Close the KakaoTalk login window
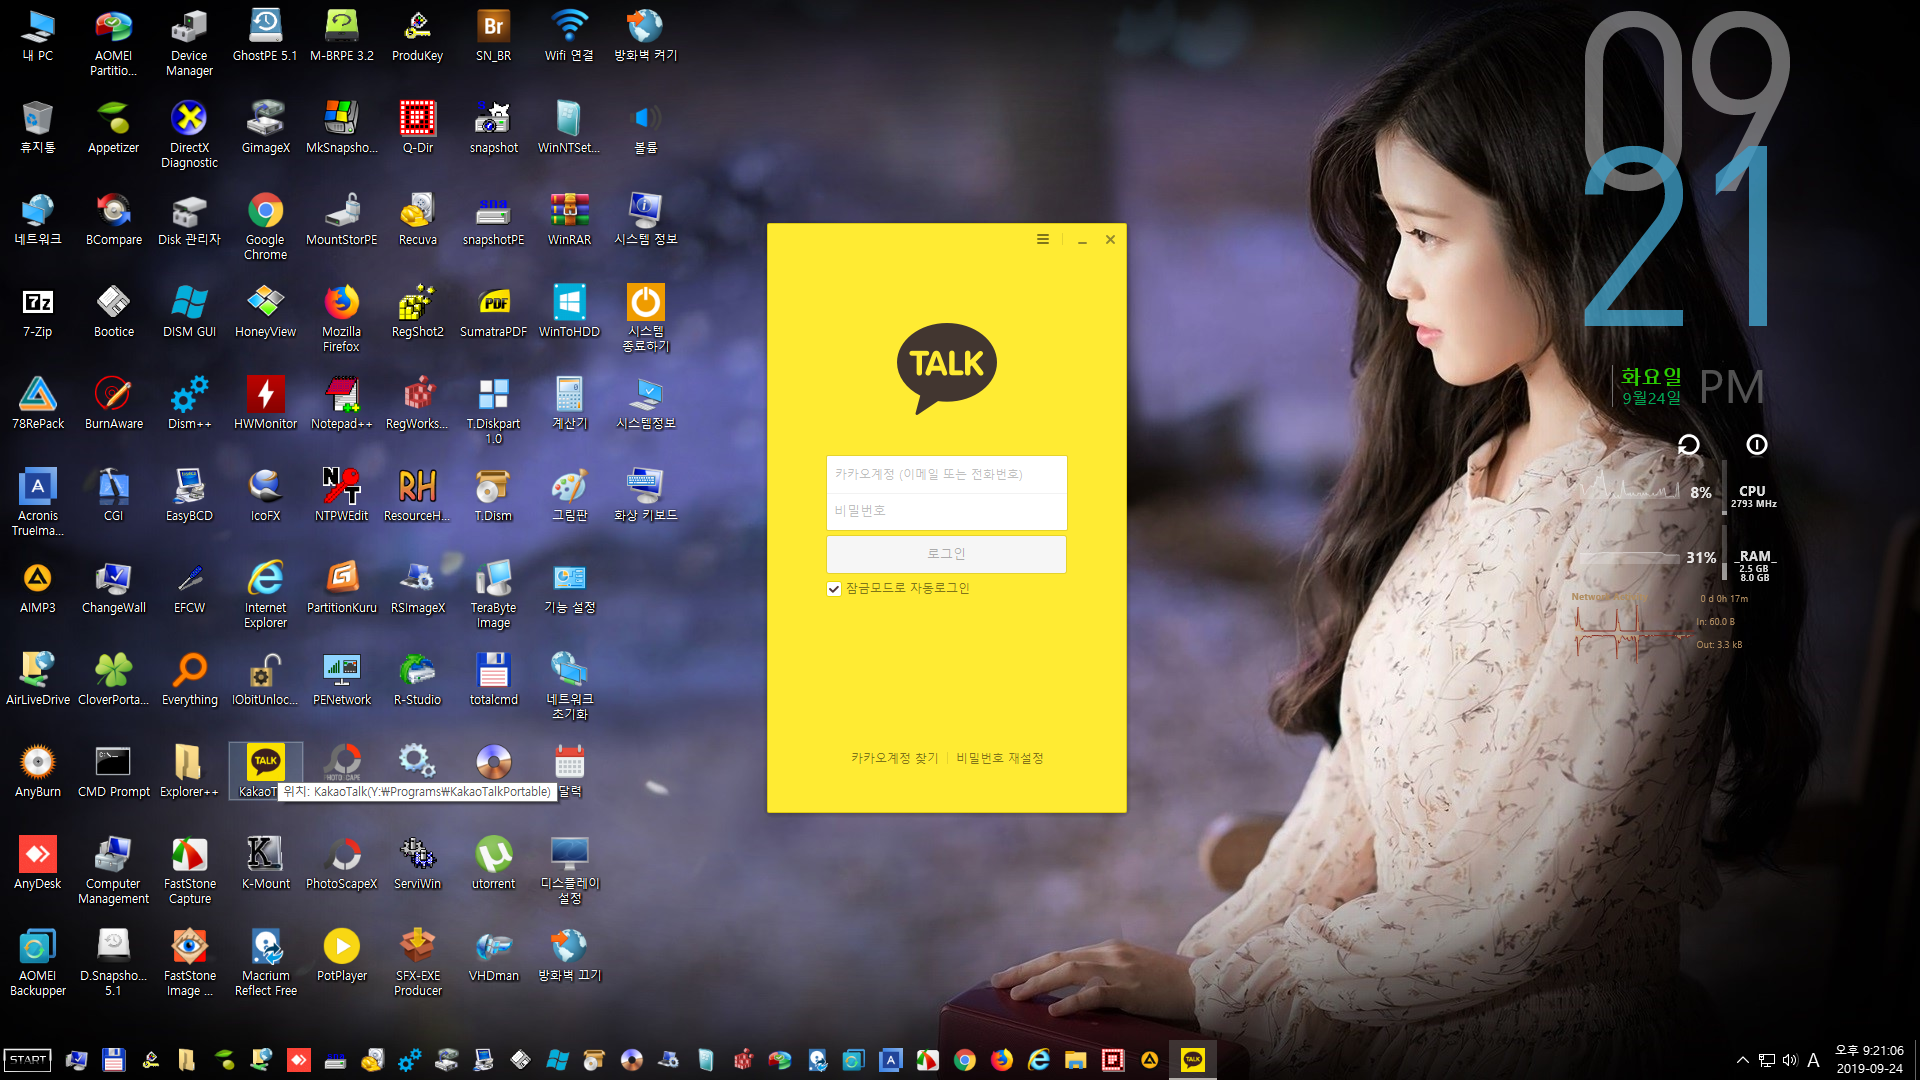The image size is (1920, 1080). pyautogui.click(x=1110, y=240)
